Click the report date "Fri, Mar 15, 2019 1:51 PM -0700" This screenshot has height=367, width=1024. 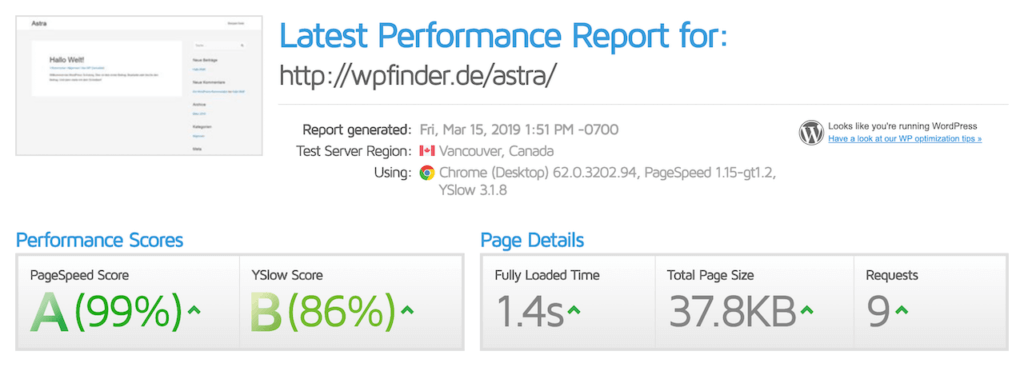(519, 129)
